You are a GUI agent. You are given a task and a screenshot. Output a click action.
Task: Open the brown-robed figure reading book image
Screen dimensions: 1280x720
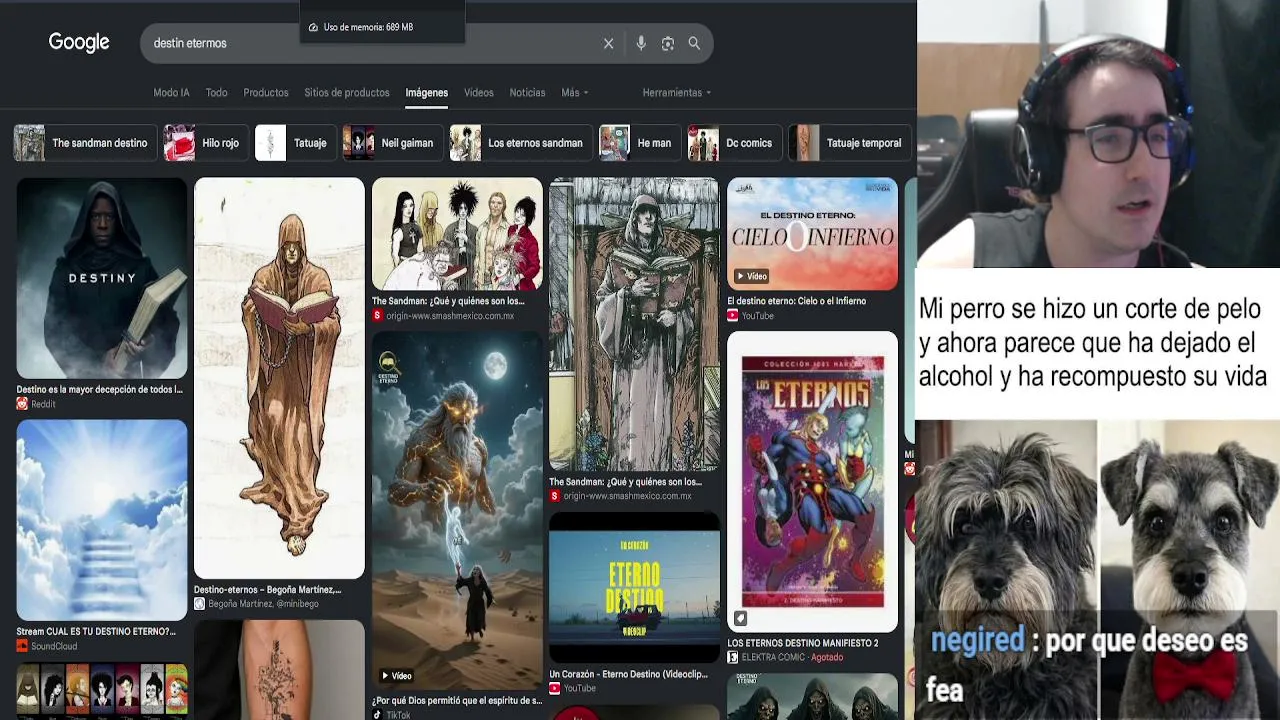[x=279, y=378]
